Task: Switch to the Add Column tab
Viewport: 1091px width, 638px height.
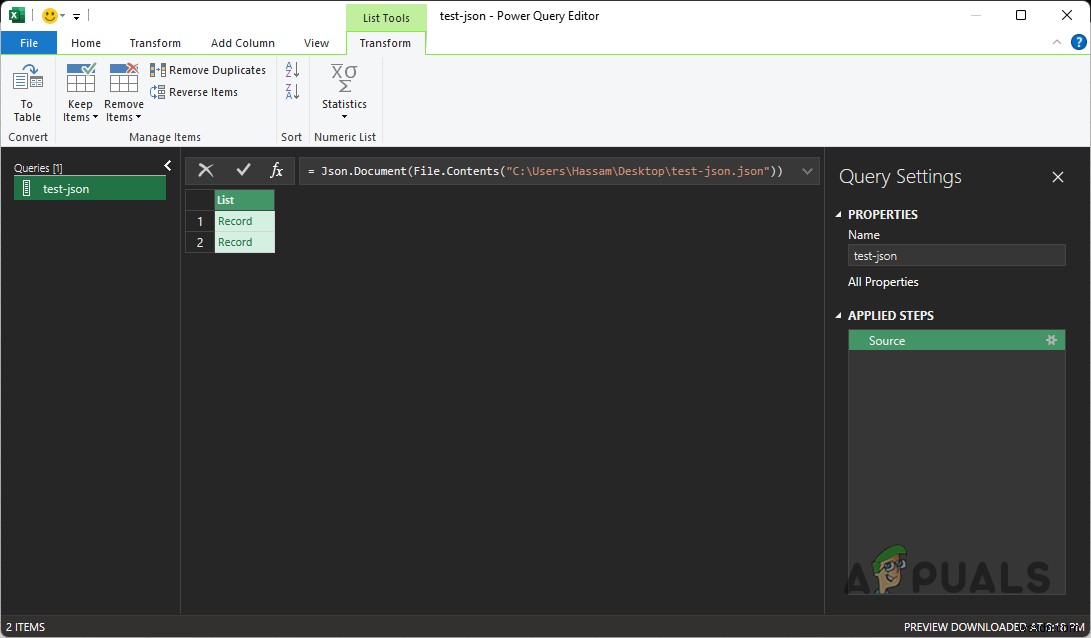Action: pos(242,43)
